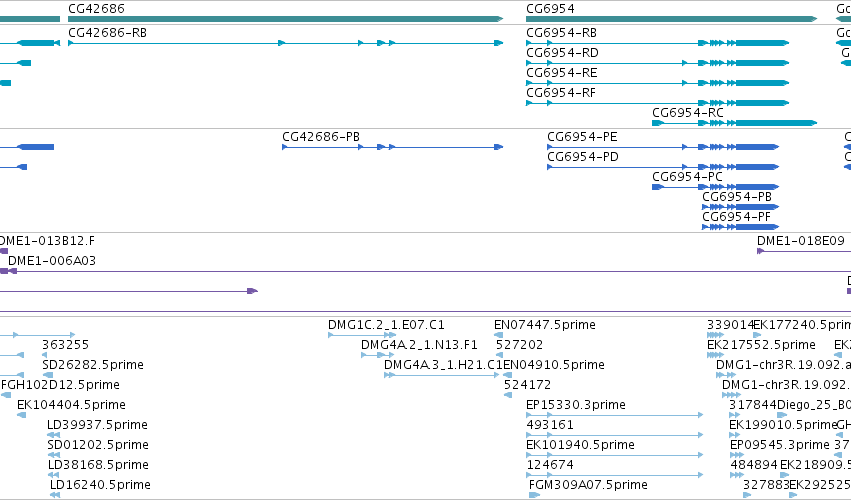Select EST EP09545.3prime
The height and width of the screenshot is (500, 851).
(780, 445)
